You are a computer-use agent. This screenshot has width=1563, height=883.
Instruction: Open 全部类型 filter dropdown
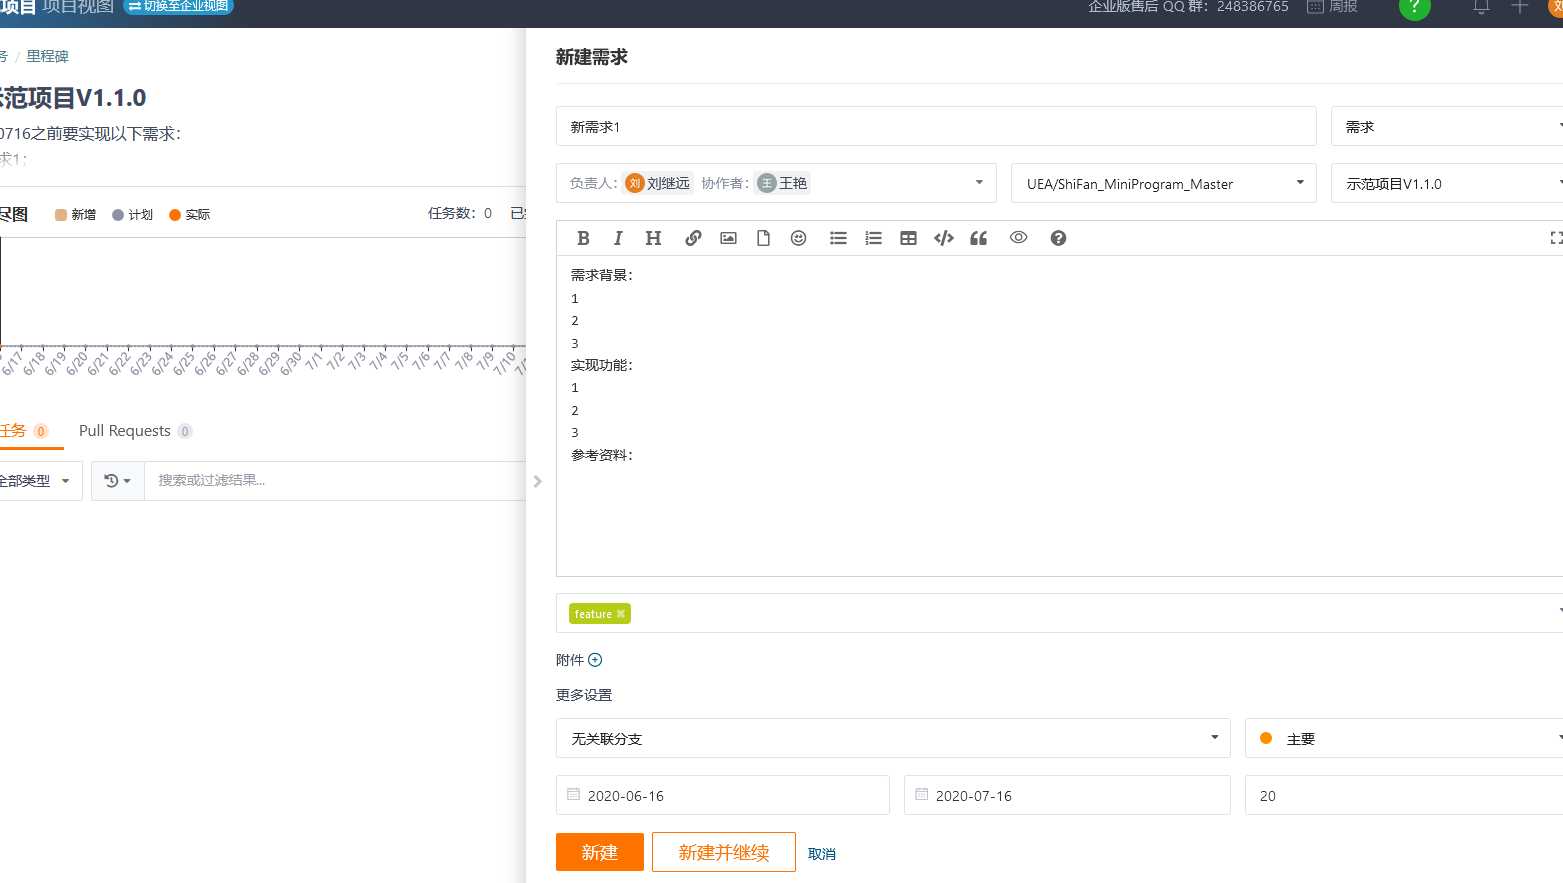[x=39, y=481]
